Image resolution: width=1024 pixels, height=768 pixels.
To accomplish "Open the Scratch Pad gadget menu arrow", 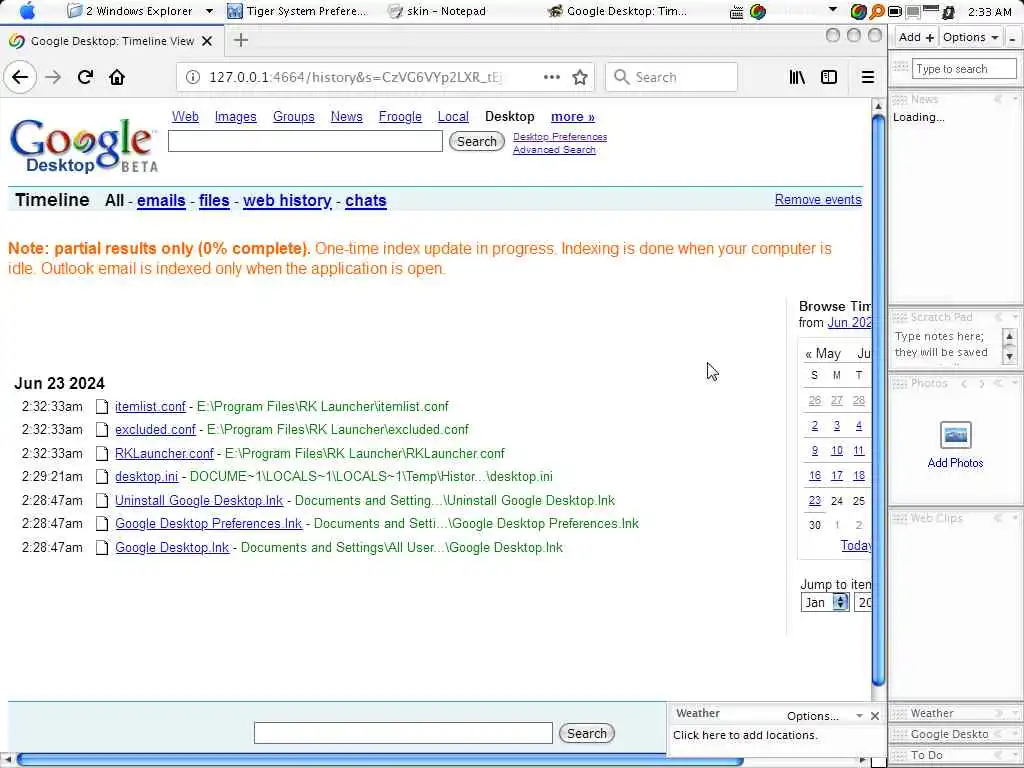I will 1015,317.
